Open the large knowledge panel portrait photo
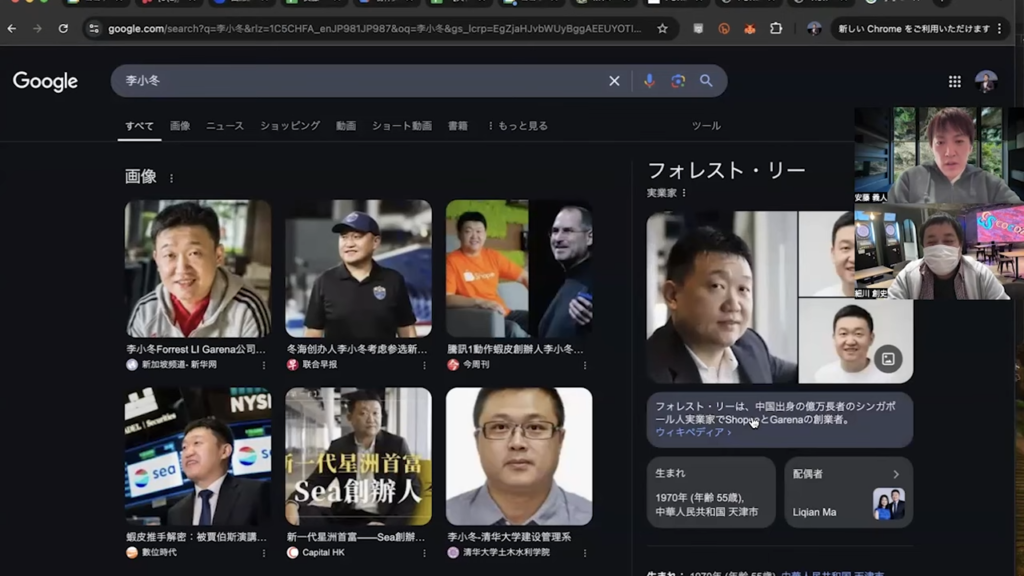 (722, 297)
